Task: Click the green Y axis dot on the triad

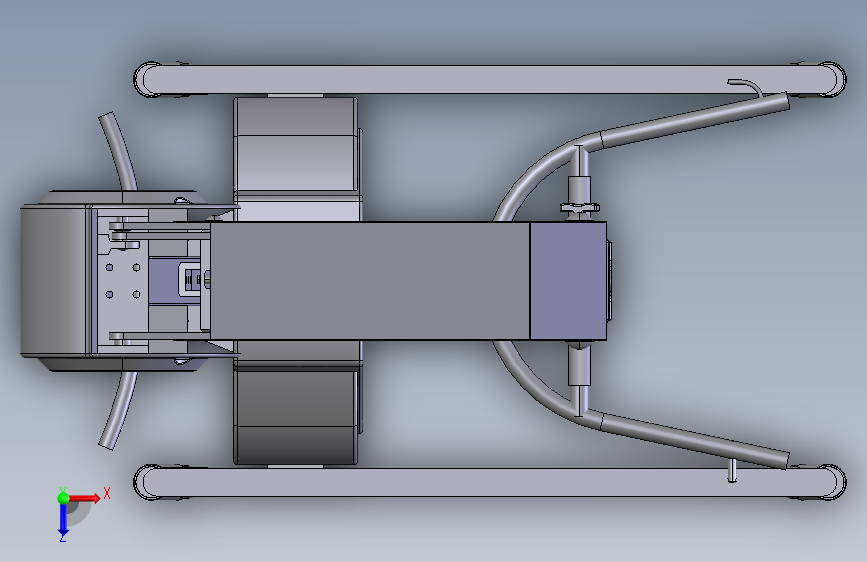Action: pyautogui.click(x=63, y=498)
